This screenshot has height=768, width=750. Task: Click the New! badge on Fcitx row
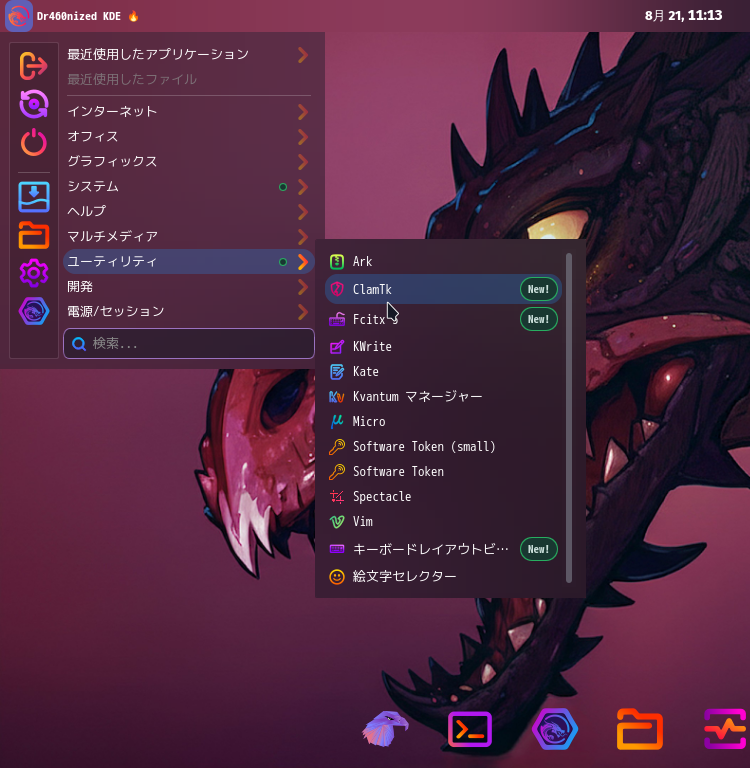coord(538,319)
